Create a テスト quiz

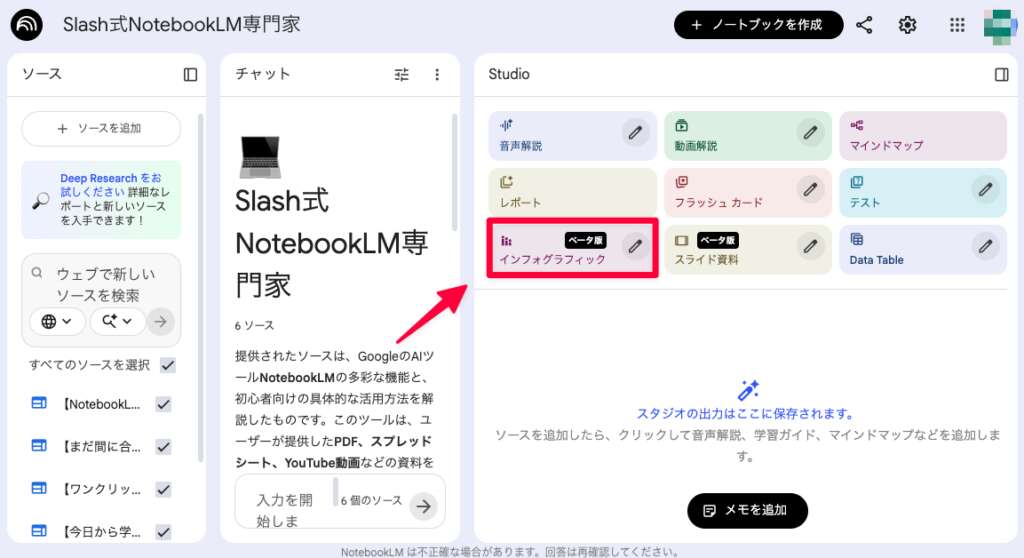pyautogui.click(x=923, y=192)
